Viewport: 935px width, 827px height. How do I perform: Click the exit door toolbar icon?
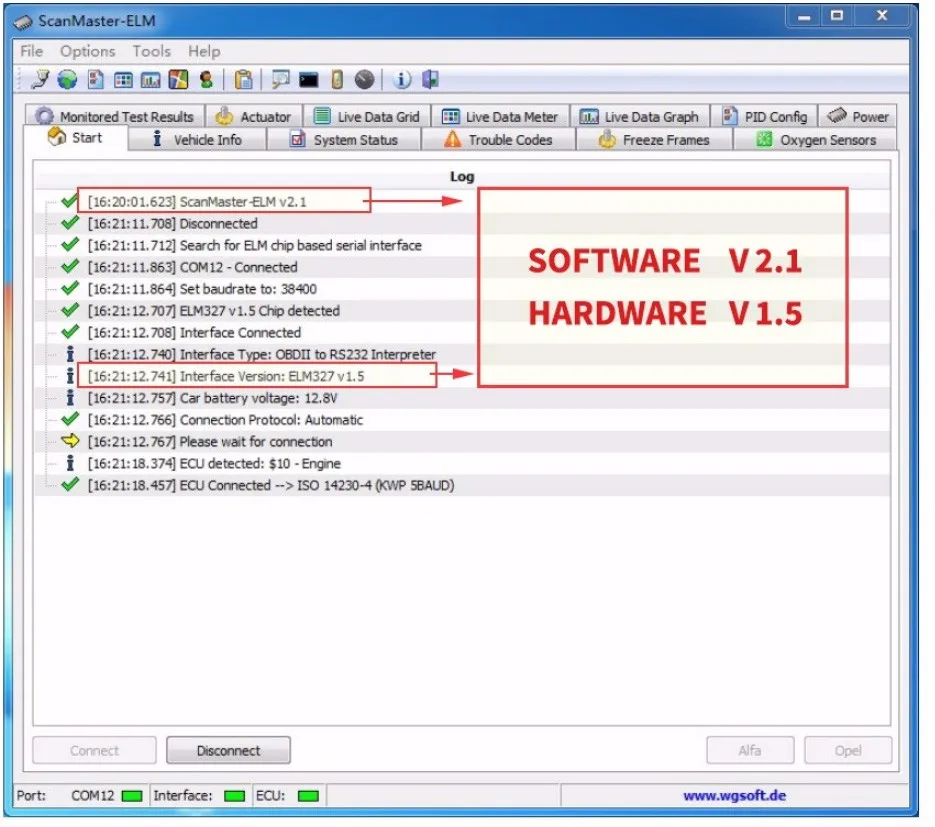(x=431, y=79)
